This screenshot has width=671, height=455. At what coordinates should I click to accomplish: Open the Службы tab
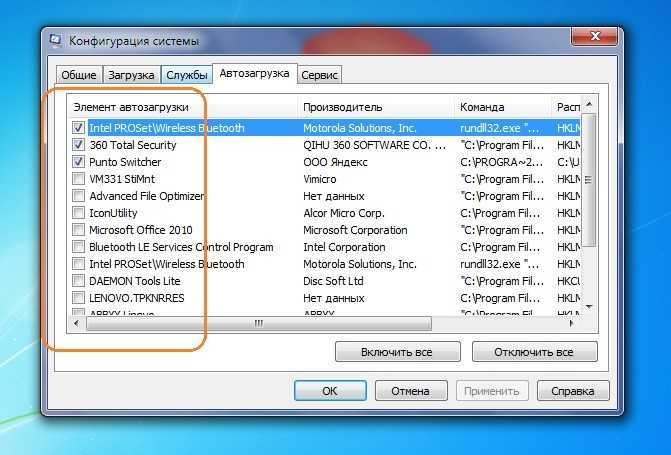point(187,75)
